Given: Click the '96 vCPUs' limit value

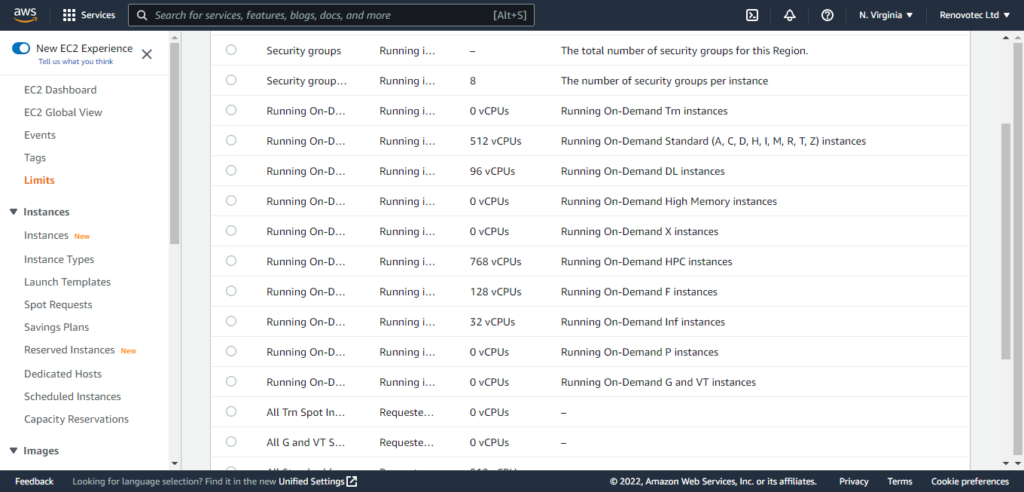Looking at the screenshot, I should (x=492, y=171).
